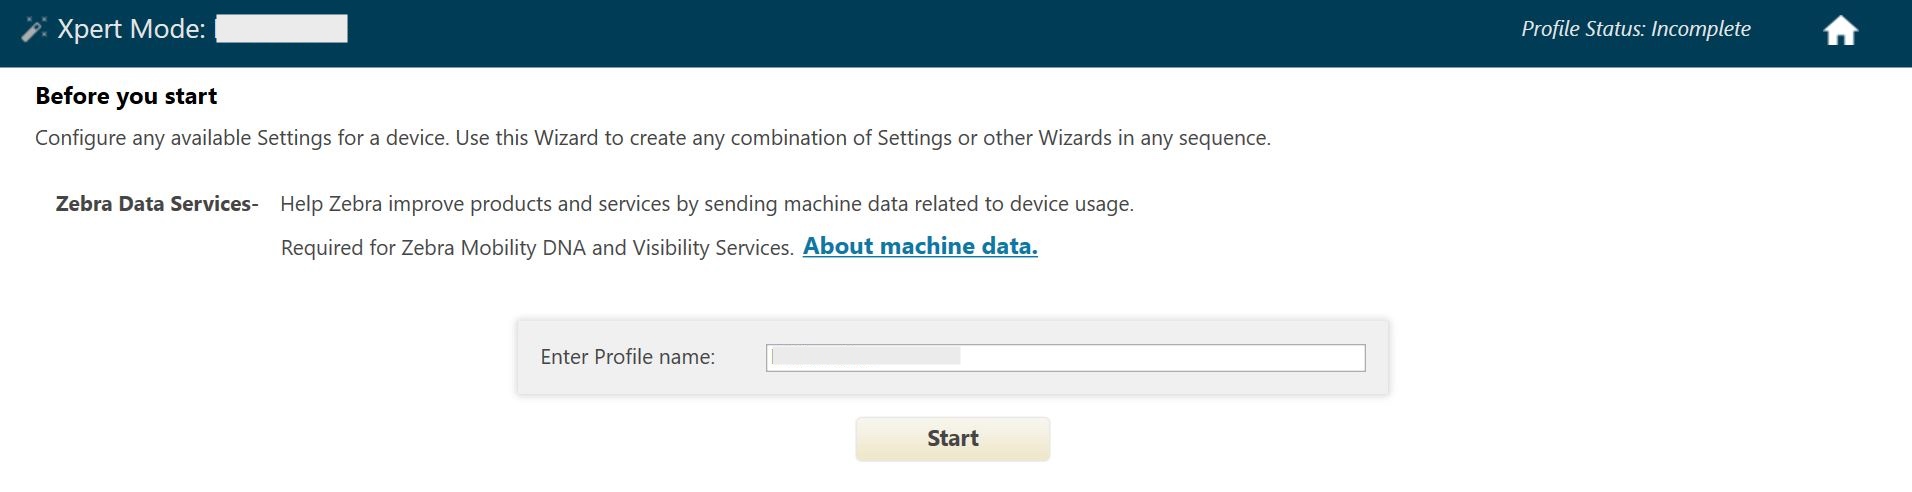
Task: Click the Home icon in the header
Action: pos(1840,31)
